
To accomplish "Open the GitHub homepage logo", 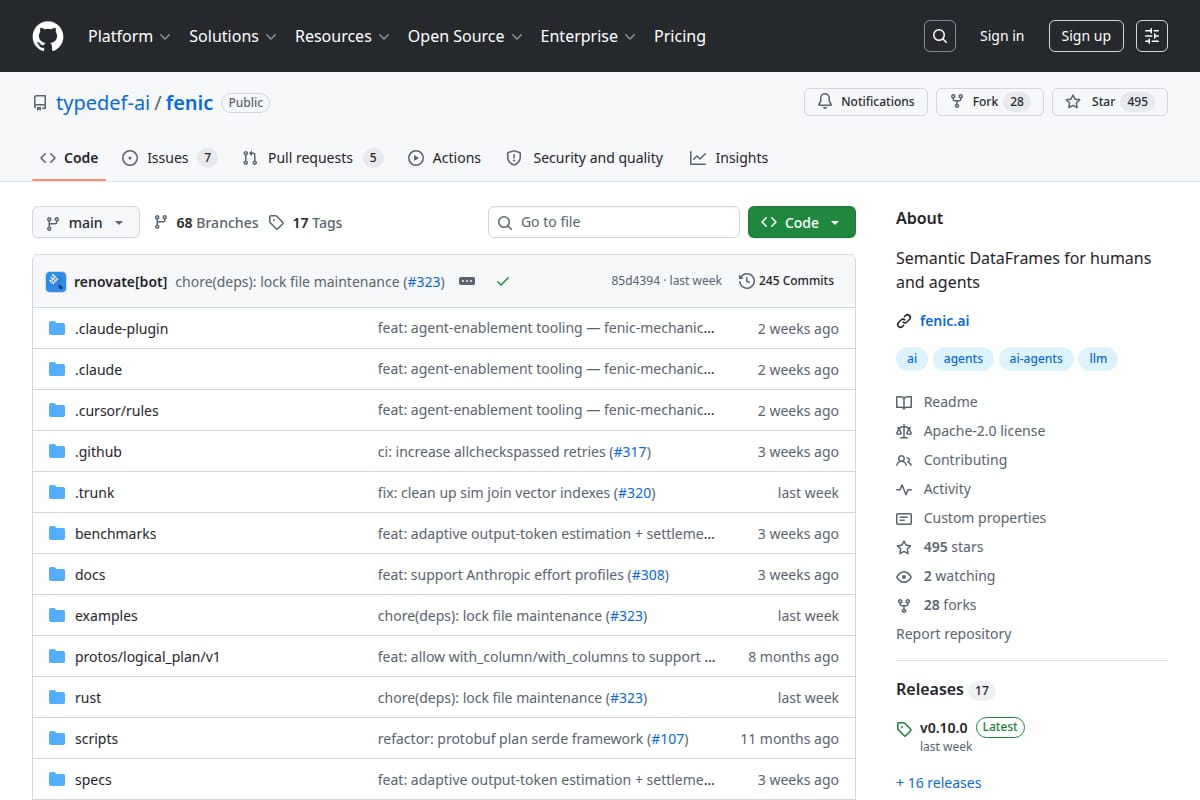I will tap(48, 36).
